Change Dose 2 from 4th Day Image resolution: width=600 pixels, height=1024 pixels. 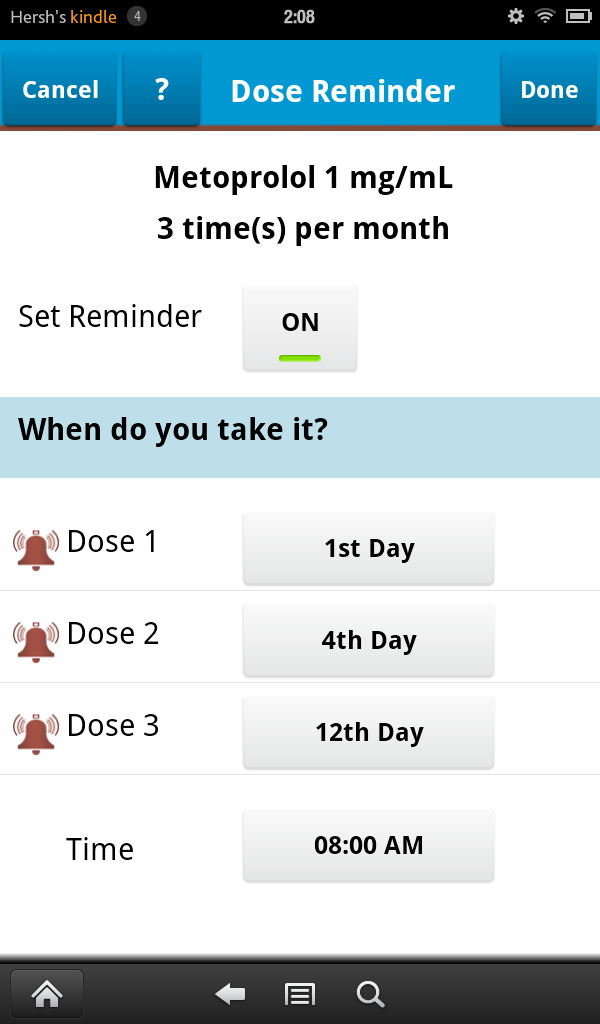pos(368,639)
